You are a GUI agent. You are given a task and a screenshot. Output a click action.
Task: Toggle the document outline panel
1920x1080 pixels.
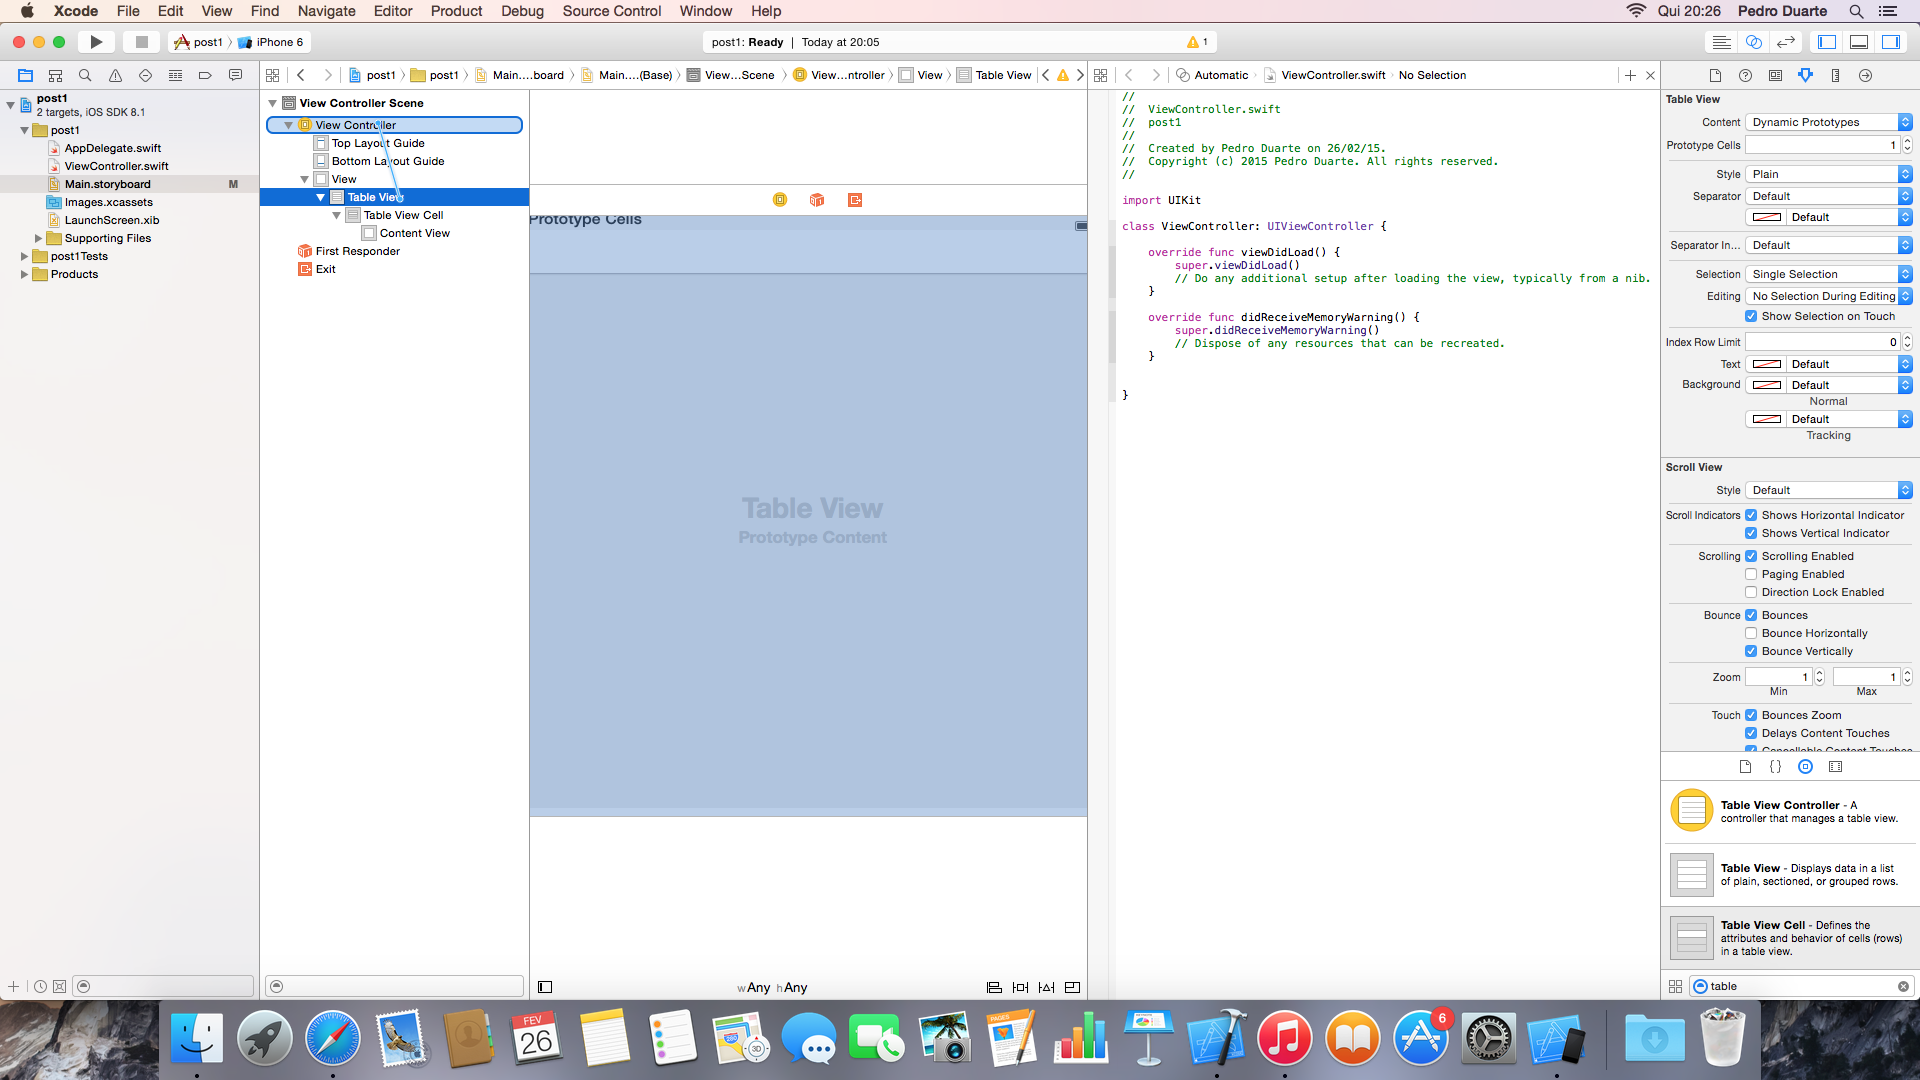click(545, 987)
